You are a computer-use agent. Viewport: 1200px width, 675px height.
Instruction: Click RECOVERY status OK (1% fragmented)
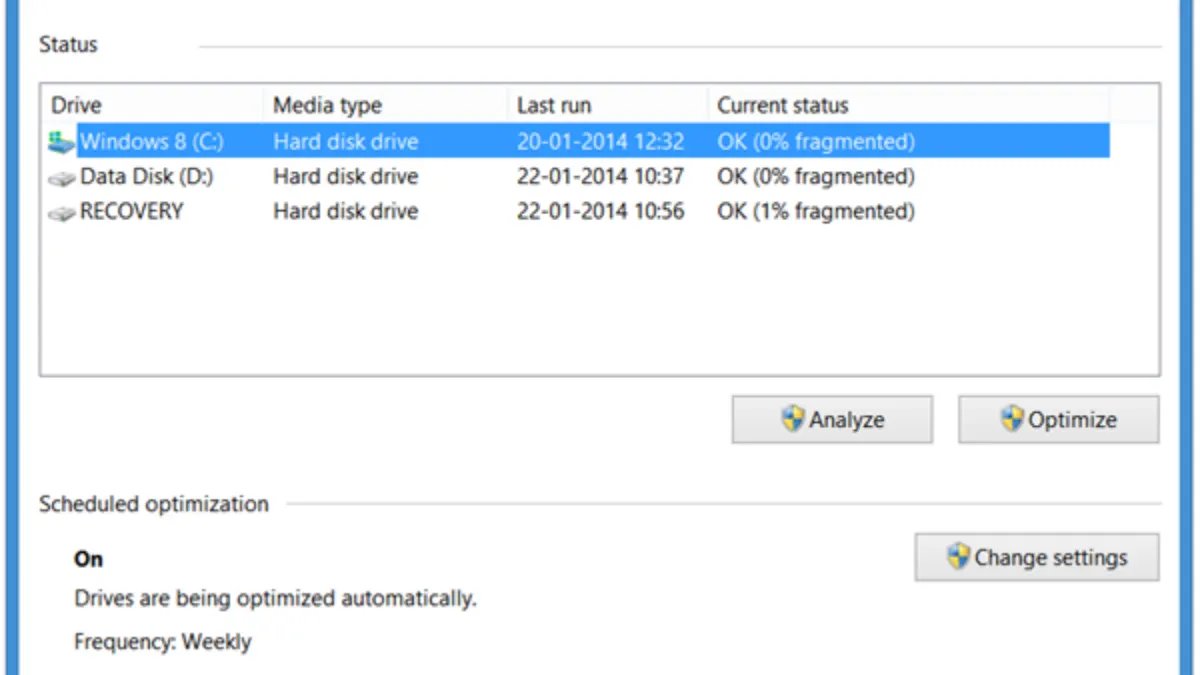(x=815, y=212)
